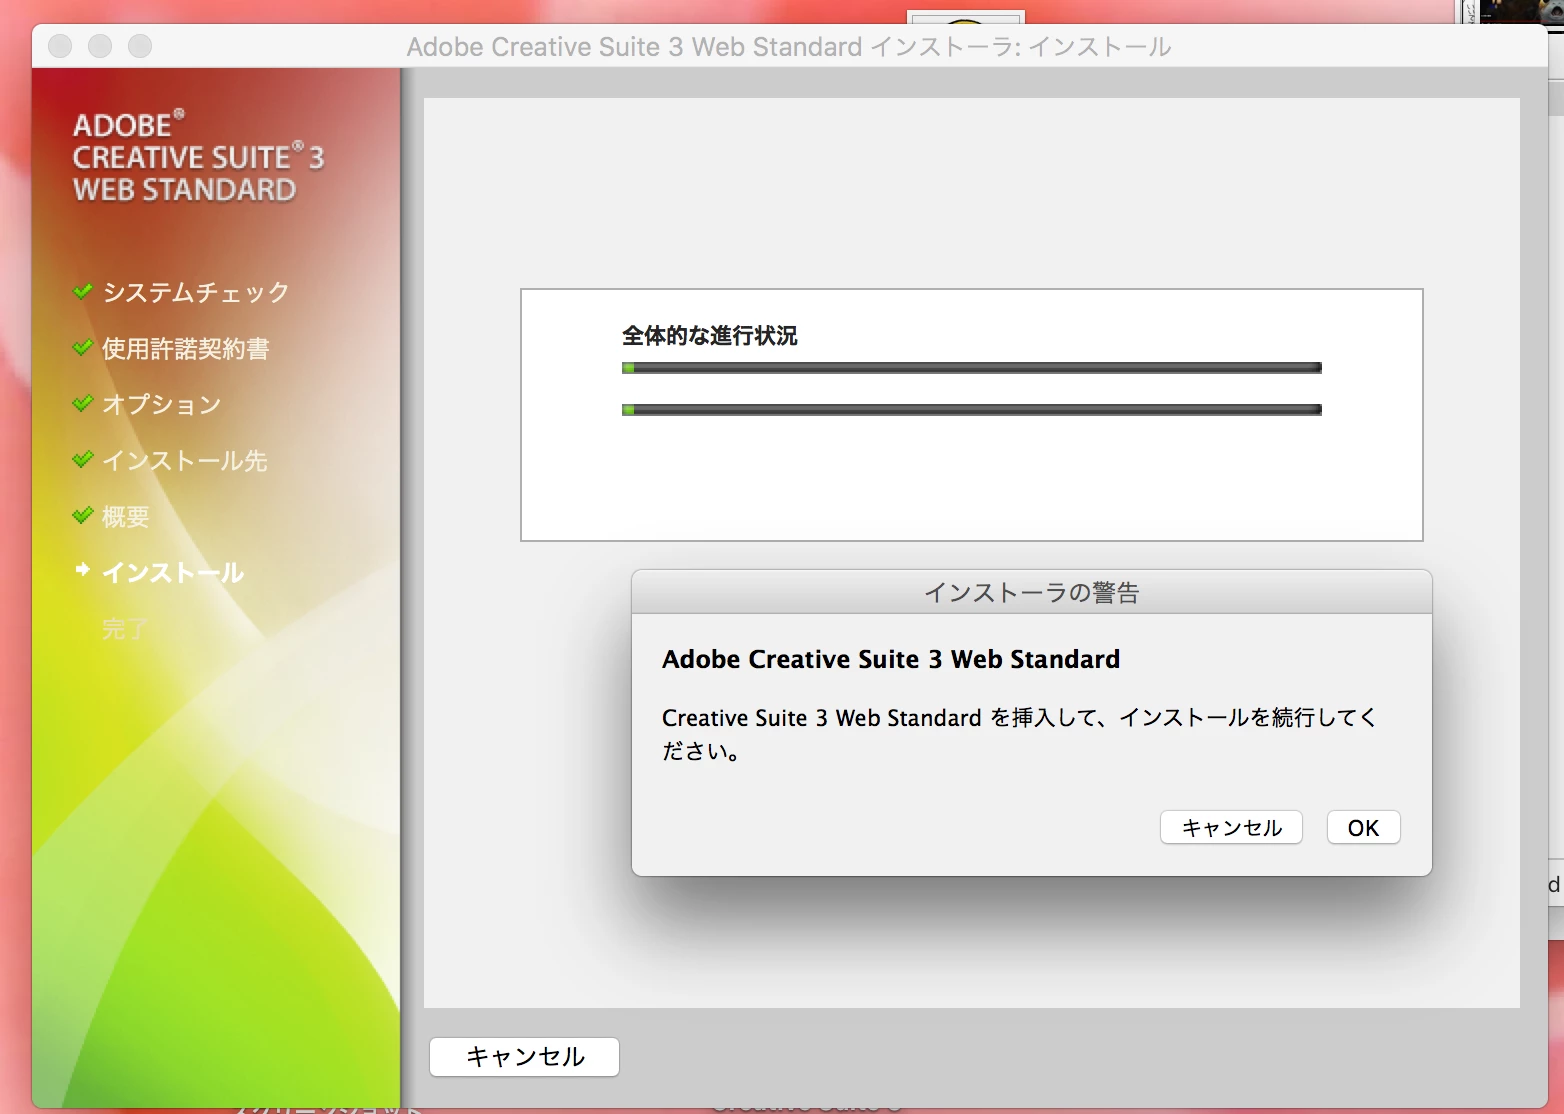The width and height of the screenshot is (1564, 1114).
Task: Select the システムチェック step in sidebar
Action: click(x=196, y=292)
